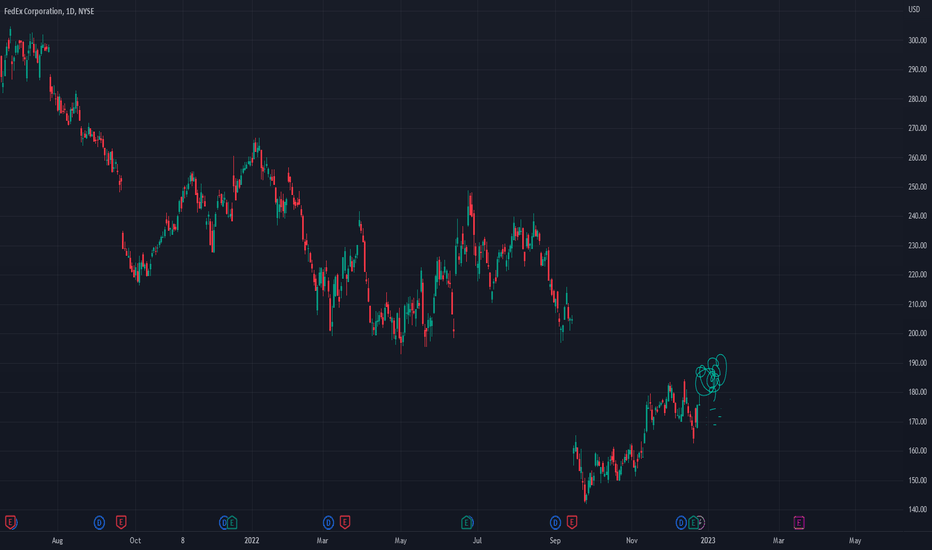Click the 8 date label on time axis
Screen dimensions: 932x550
pos(182,540)
